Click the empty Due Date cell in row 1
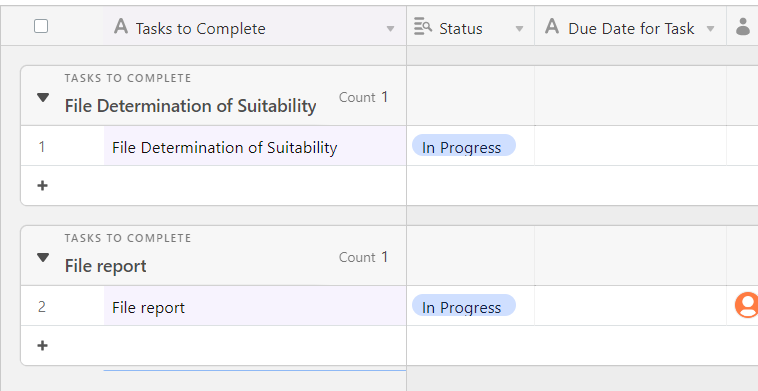758x391 pixels. [x=630, y=146]
